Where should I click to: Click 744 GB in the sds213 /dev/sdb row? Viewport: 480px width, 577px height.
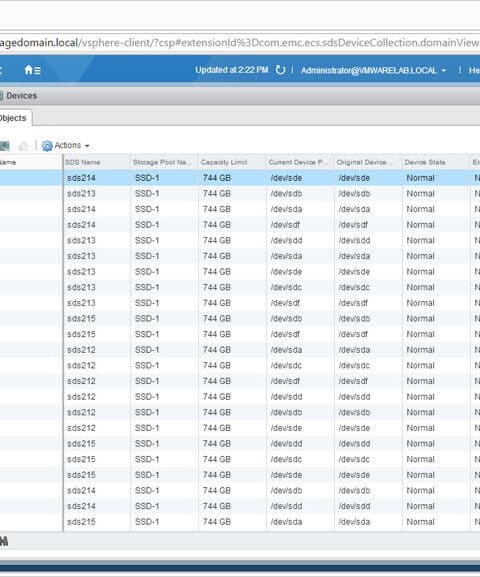[x=216, y=194]
